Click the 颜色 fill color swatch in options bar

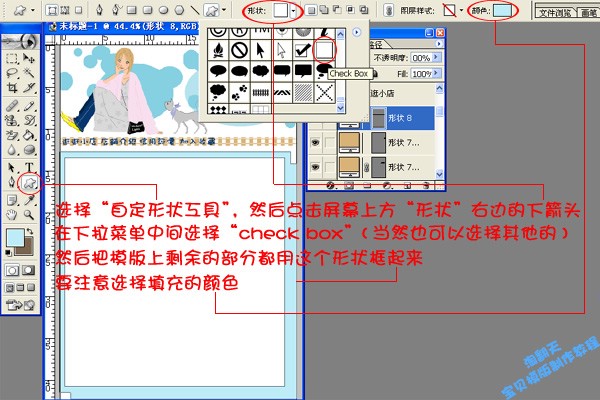[505, 10]
